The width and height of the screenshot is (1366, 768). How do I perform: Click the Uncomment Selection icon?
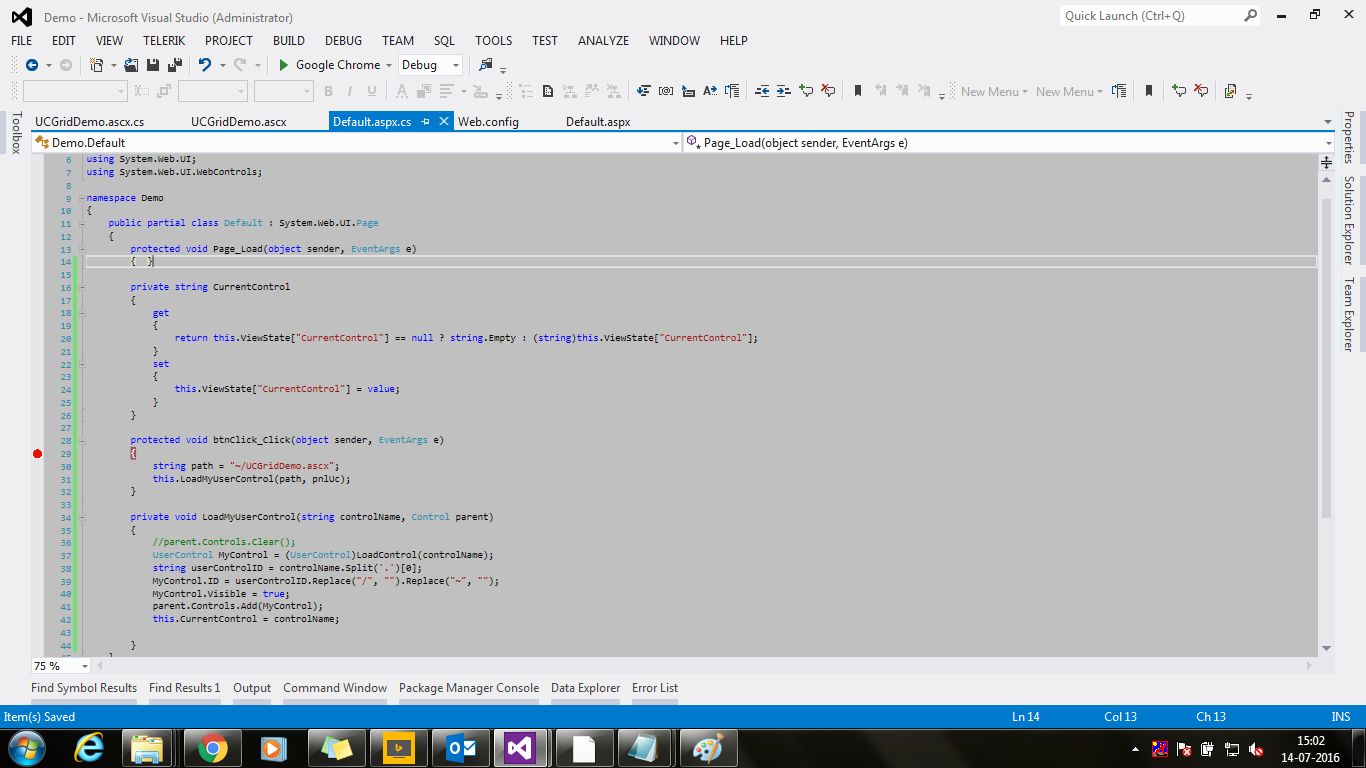point(828,91)
